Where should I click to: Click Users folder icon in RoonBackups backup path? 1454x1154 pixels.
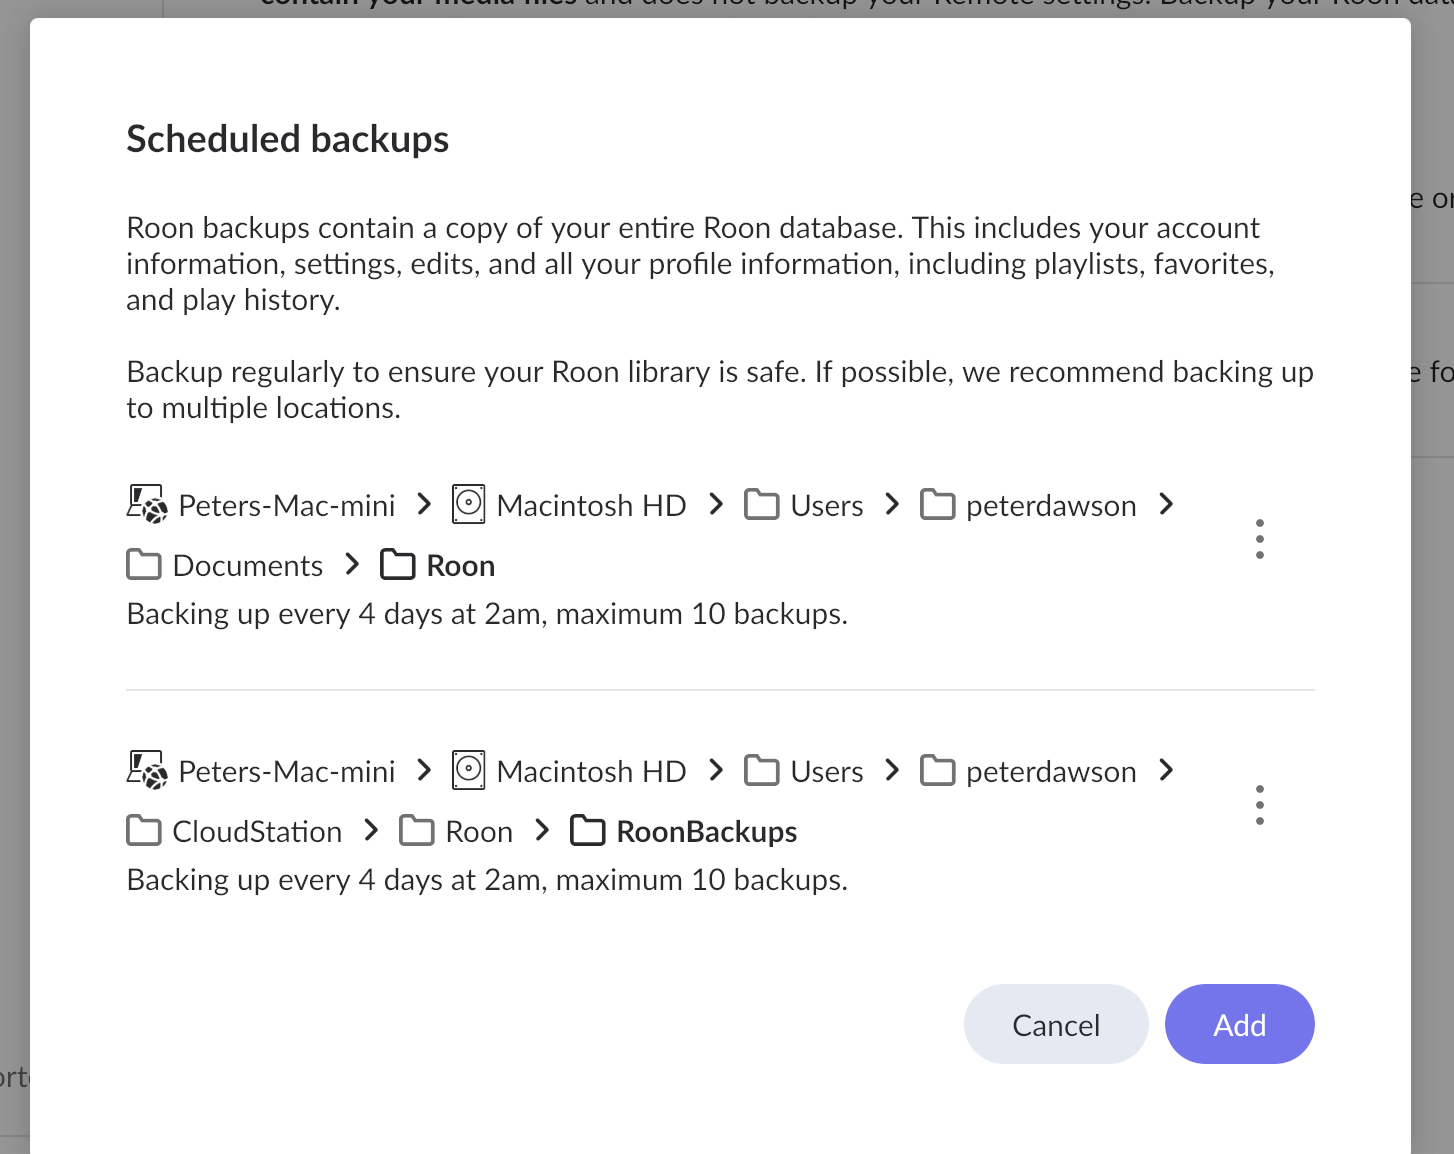[762, 771]
